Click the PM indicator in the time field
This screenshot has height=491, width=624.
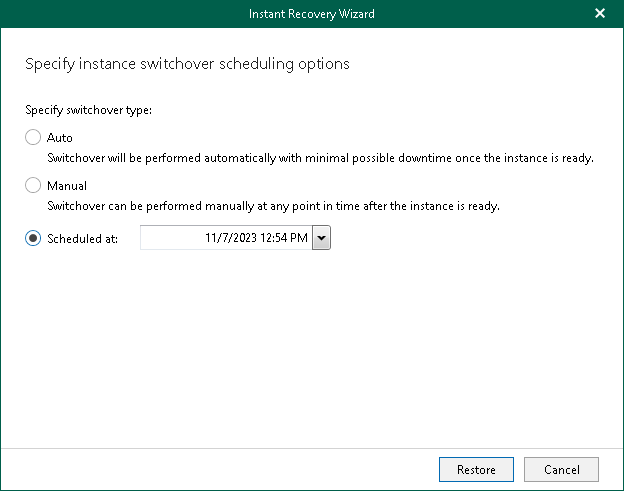coord(299,238)
